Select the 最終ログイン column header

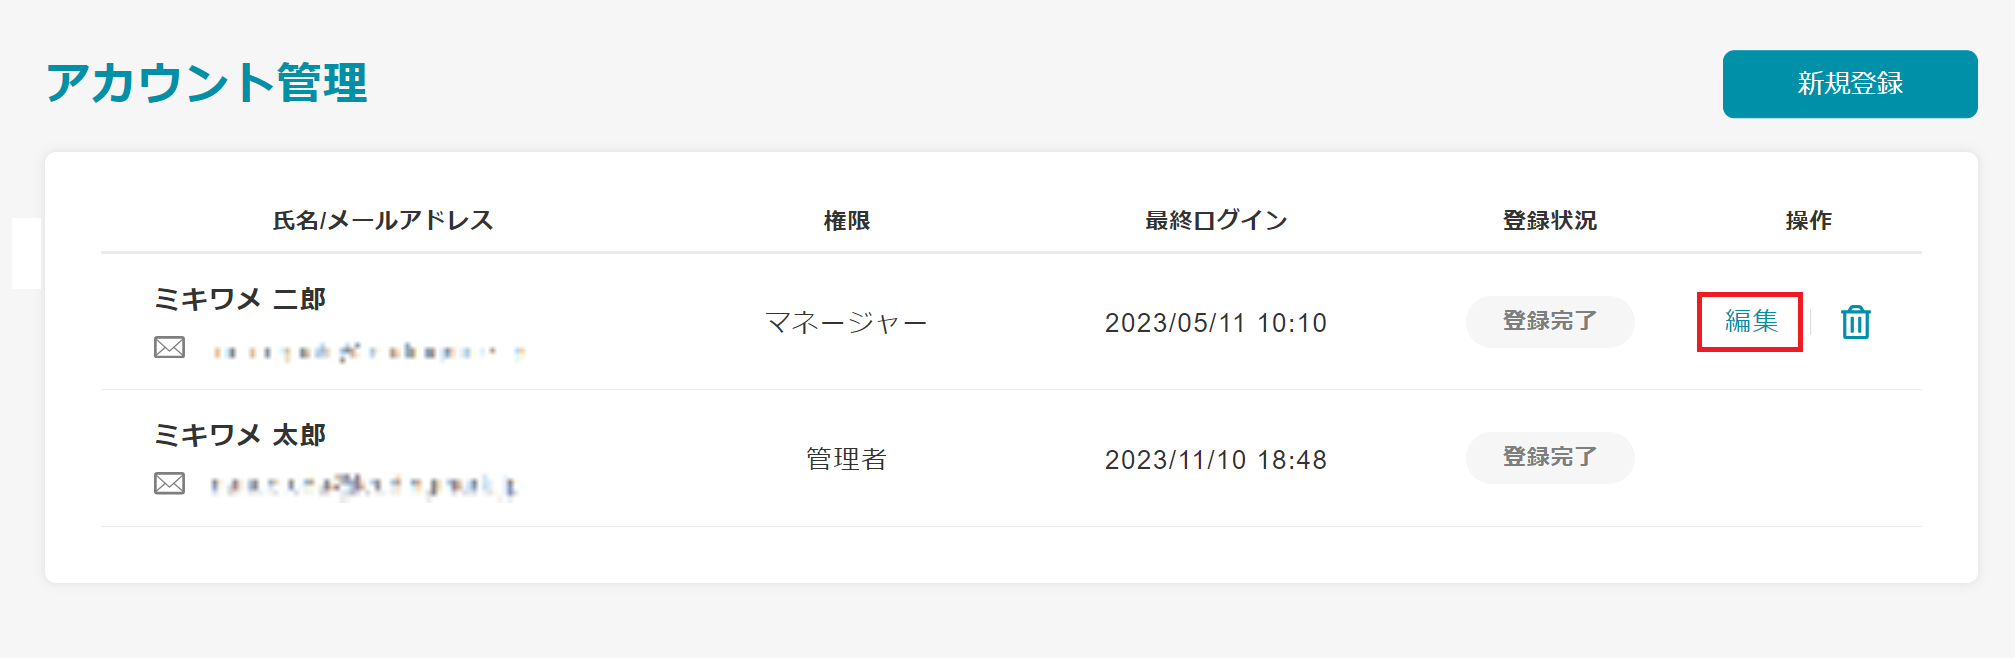[1215, 220]
